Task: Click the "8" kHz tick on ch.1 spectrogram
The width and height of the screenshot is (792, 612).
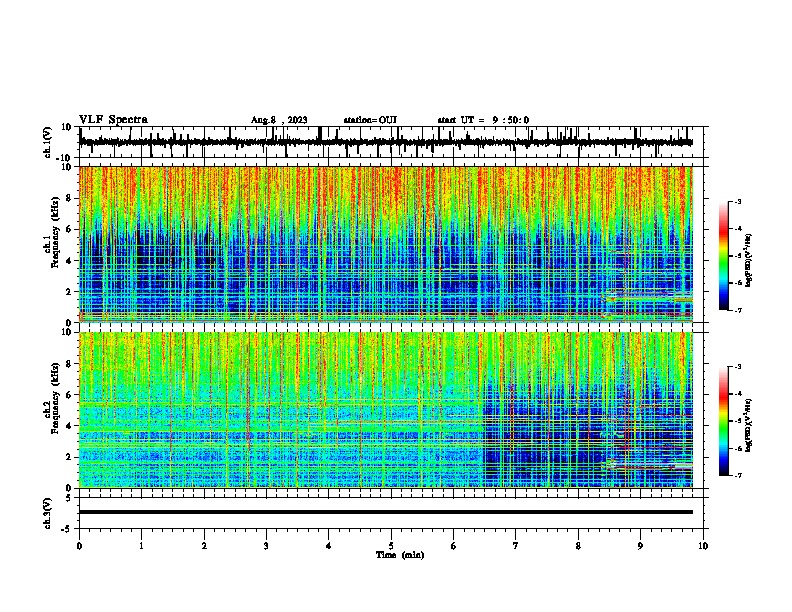Action: [70, 198]
